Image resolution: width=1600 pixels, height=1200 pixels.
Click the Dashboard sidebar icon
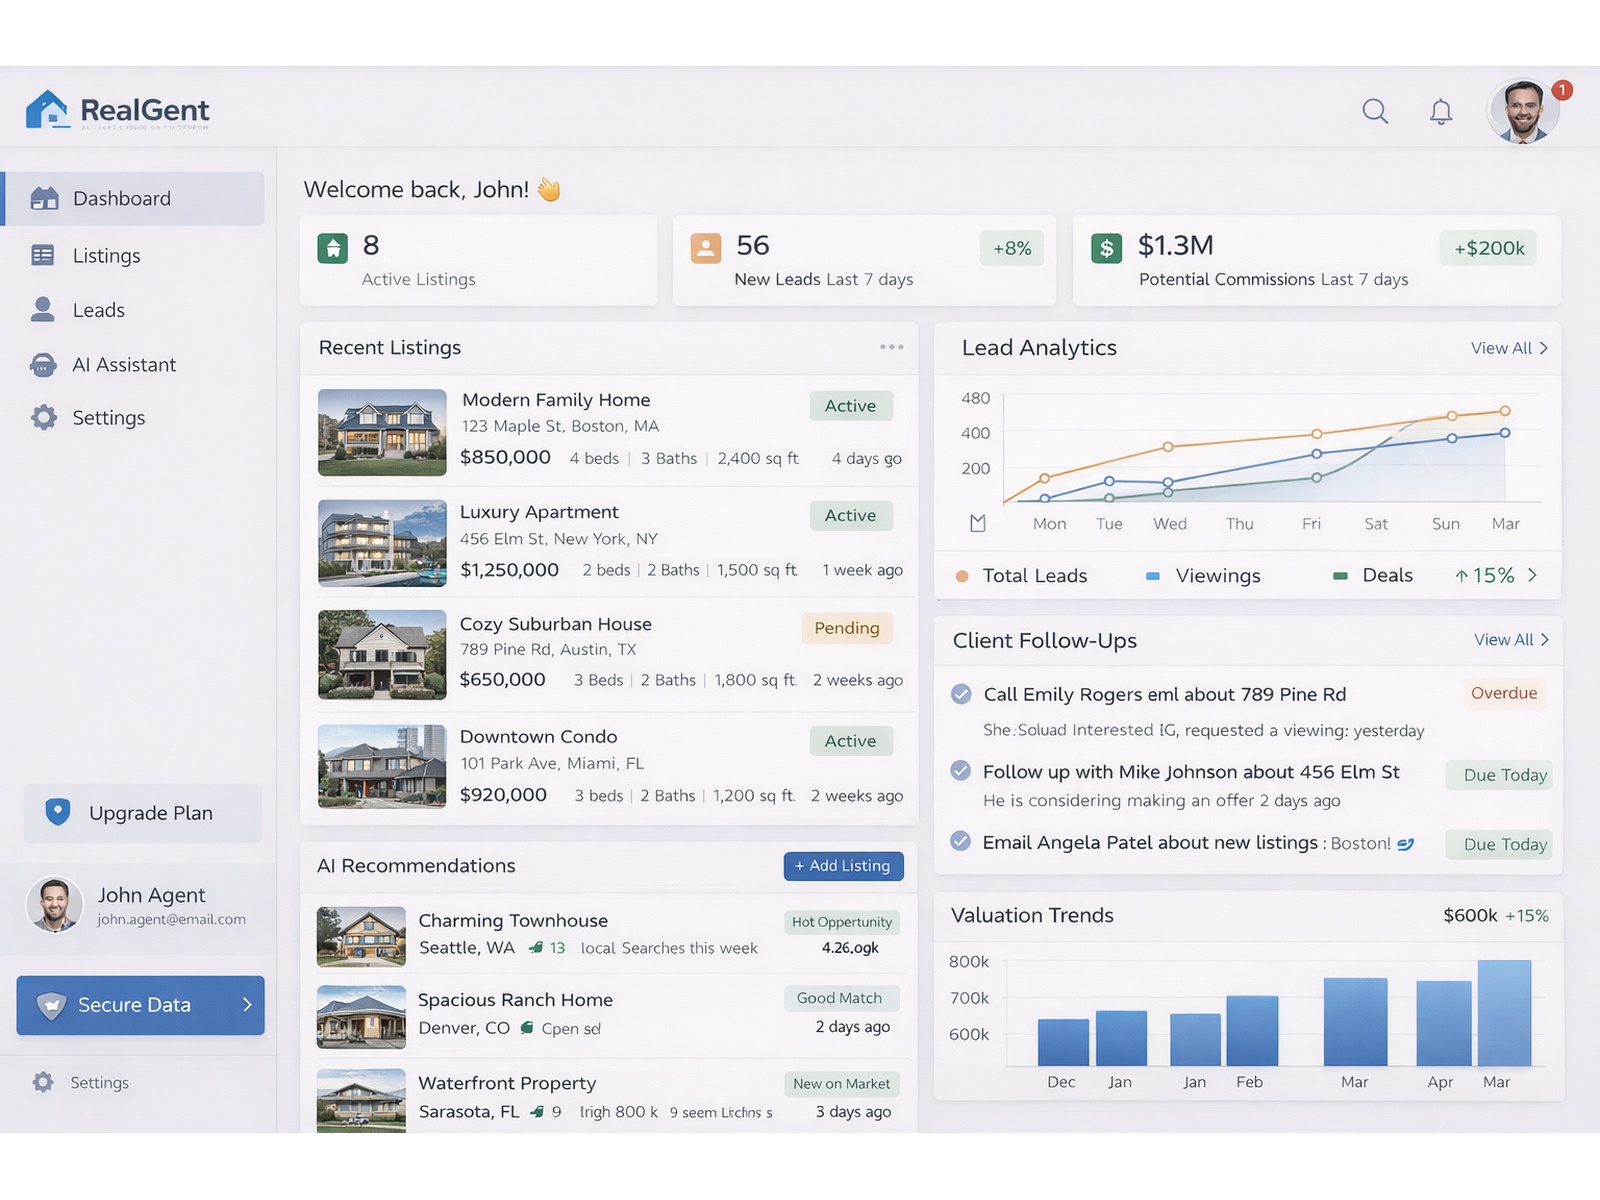(44, 198)
